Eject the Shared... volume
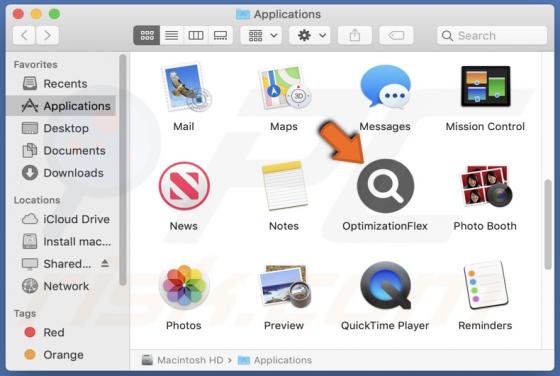This screenshot has width=560, height=376. click(x=105, y=264)
